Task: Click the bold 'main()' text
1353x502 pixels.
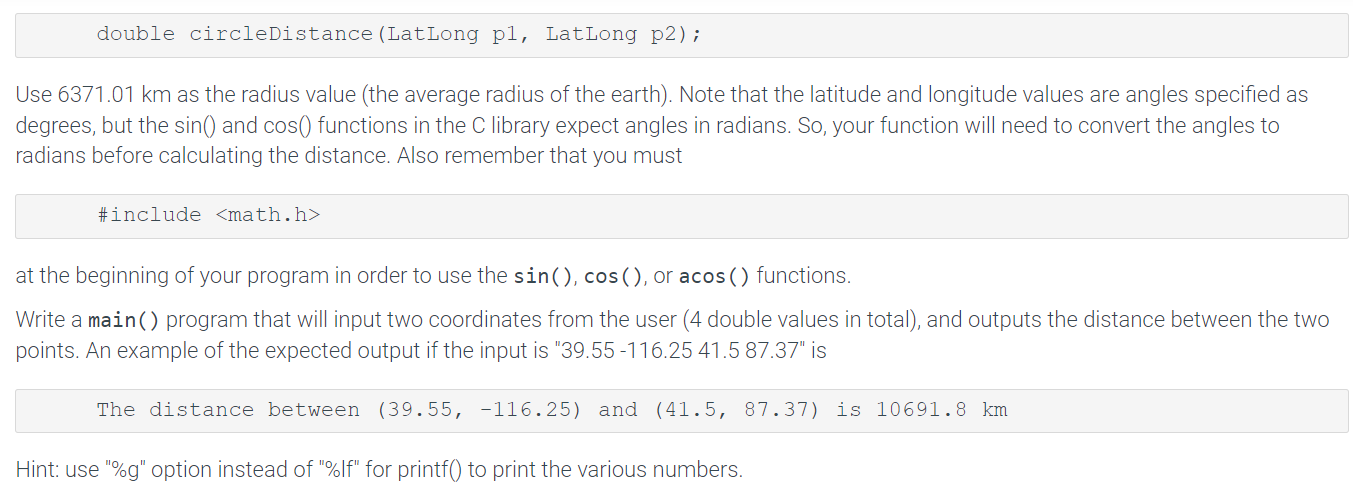Action: tap(124, 321)
